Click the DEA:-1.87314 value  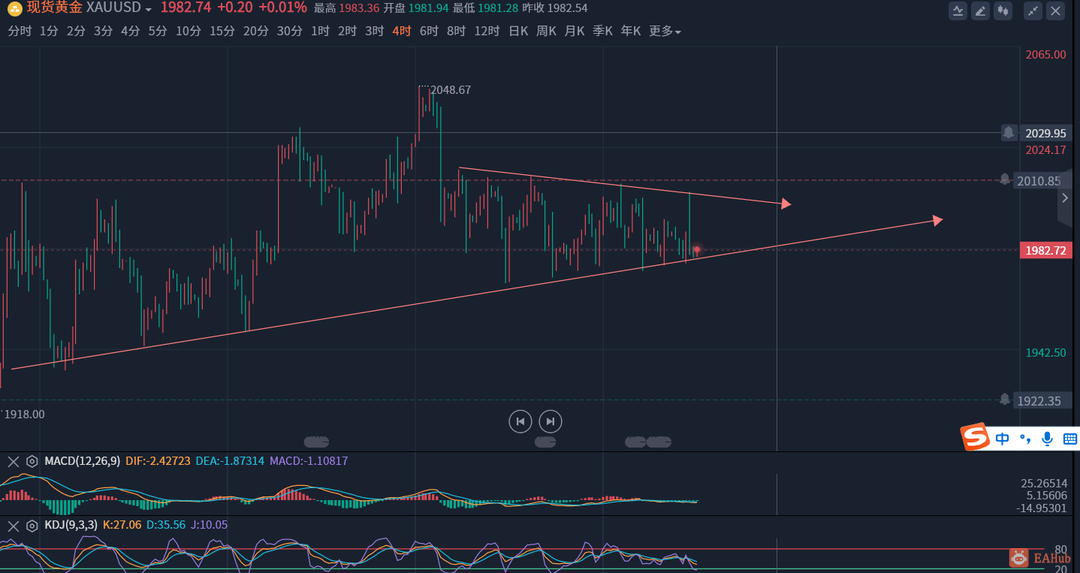click(229, 461)
